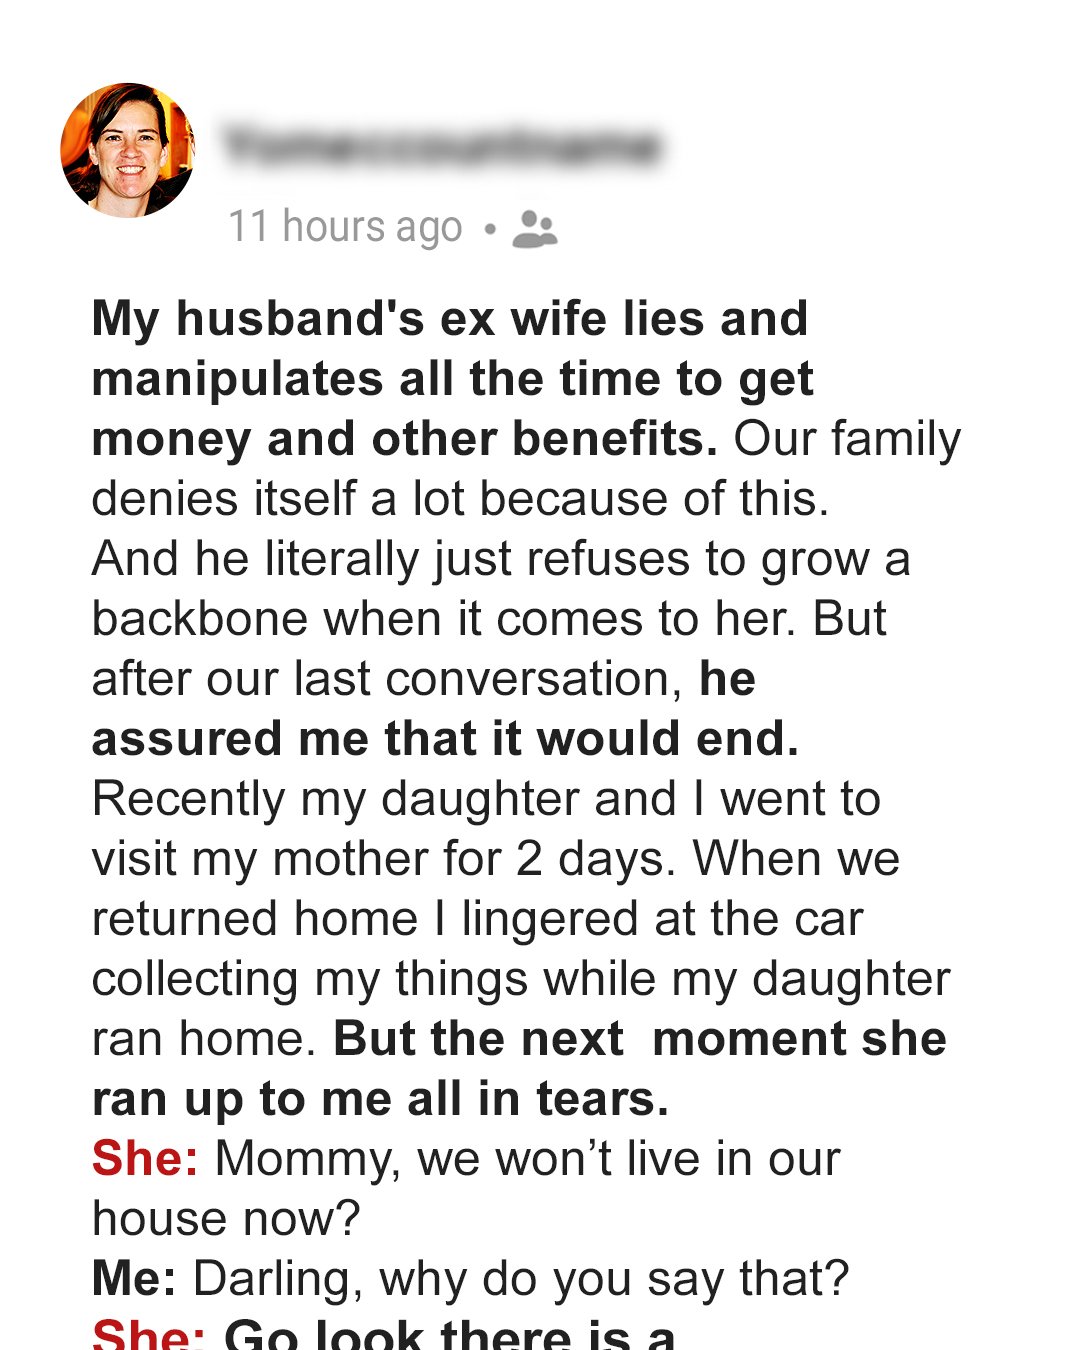Click the bold phrase 'money and other benefits.'

coord(404,439)
